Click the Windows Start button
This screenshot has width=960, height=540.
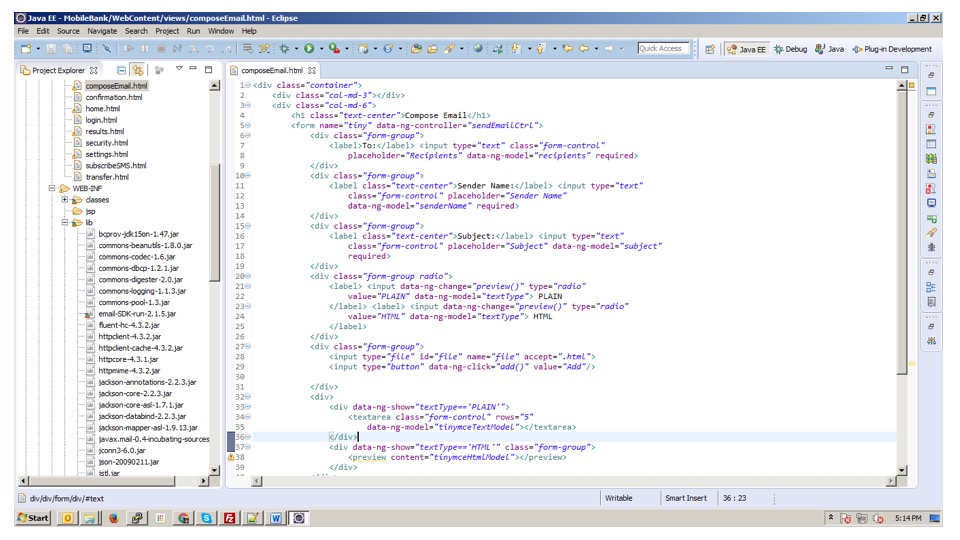33,518
